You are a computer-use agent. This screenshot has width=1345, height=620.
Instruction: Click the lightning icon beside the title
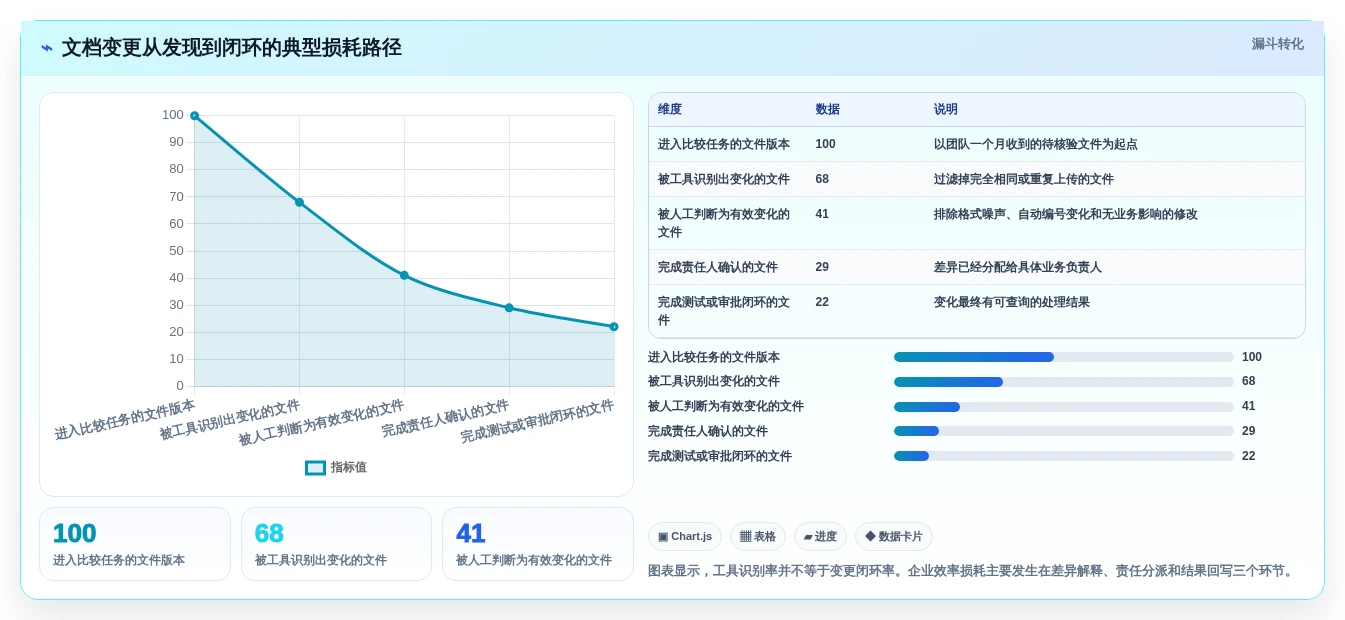47,48
